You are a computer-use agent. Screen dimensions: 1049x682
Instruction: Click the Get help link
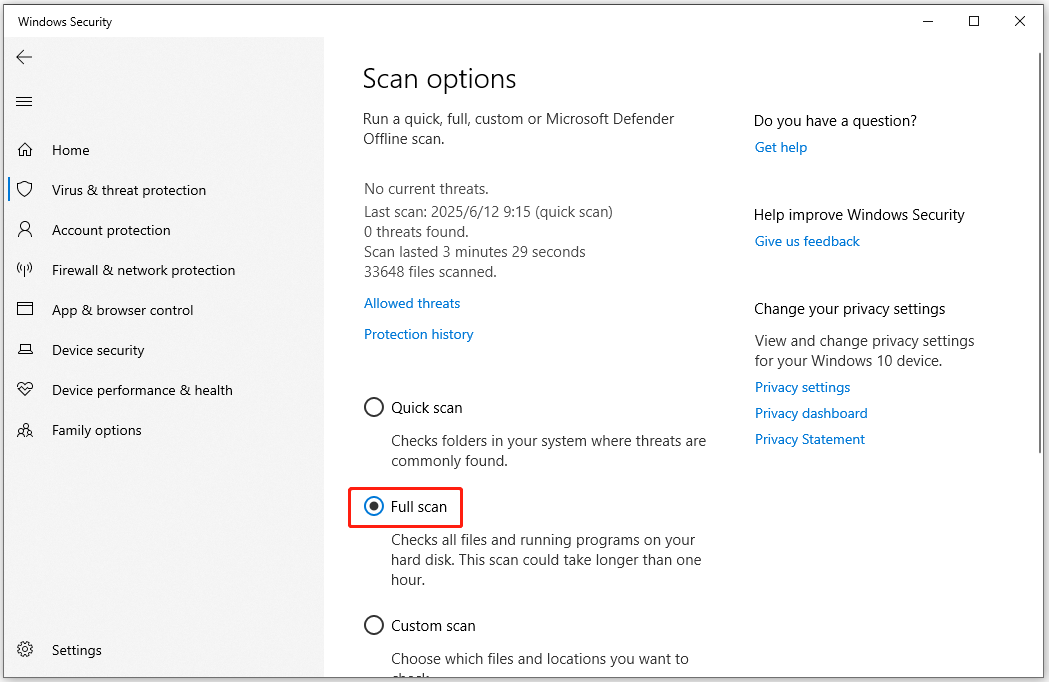(x=781, y=147)
